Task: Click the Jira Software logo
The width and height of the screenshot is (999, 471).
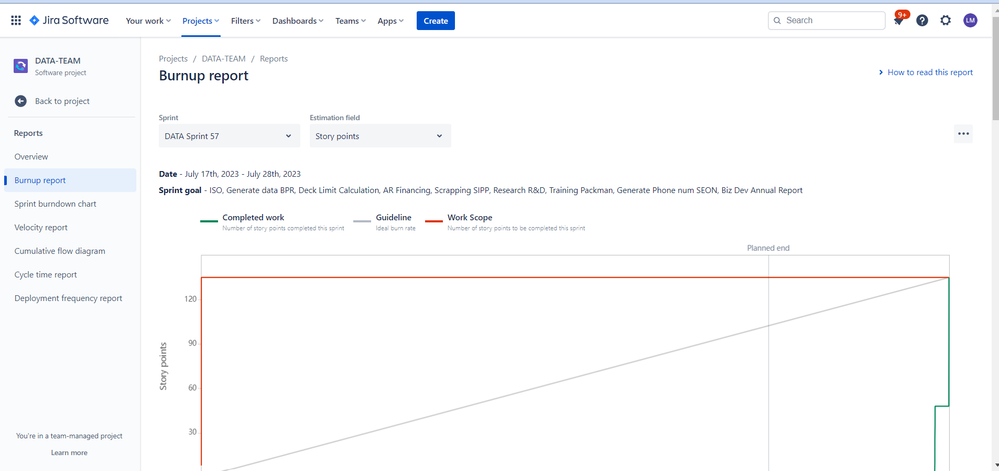Action: pos(69,20)
